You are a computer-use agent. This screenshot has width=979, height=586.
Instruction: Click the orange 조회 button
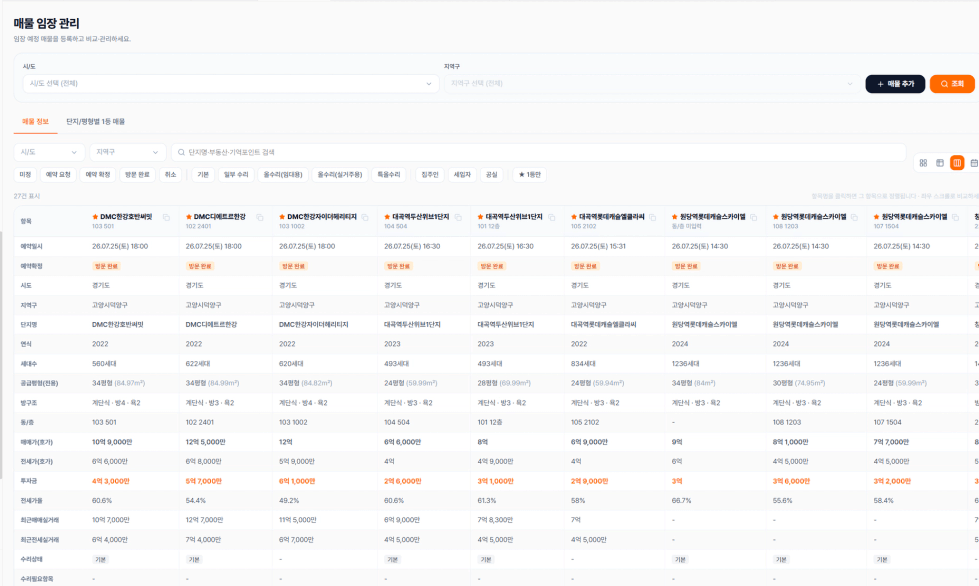coord(952,84)
